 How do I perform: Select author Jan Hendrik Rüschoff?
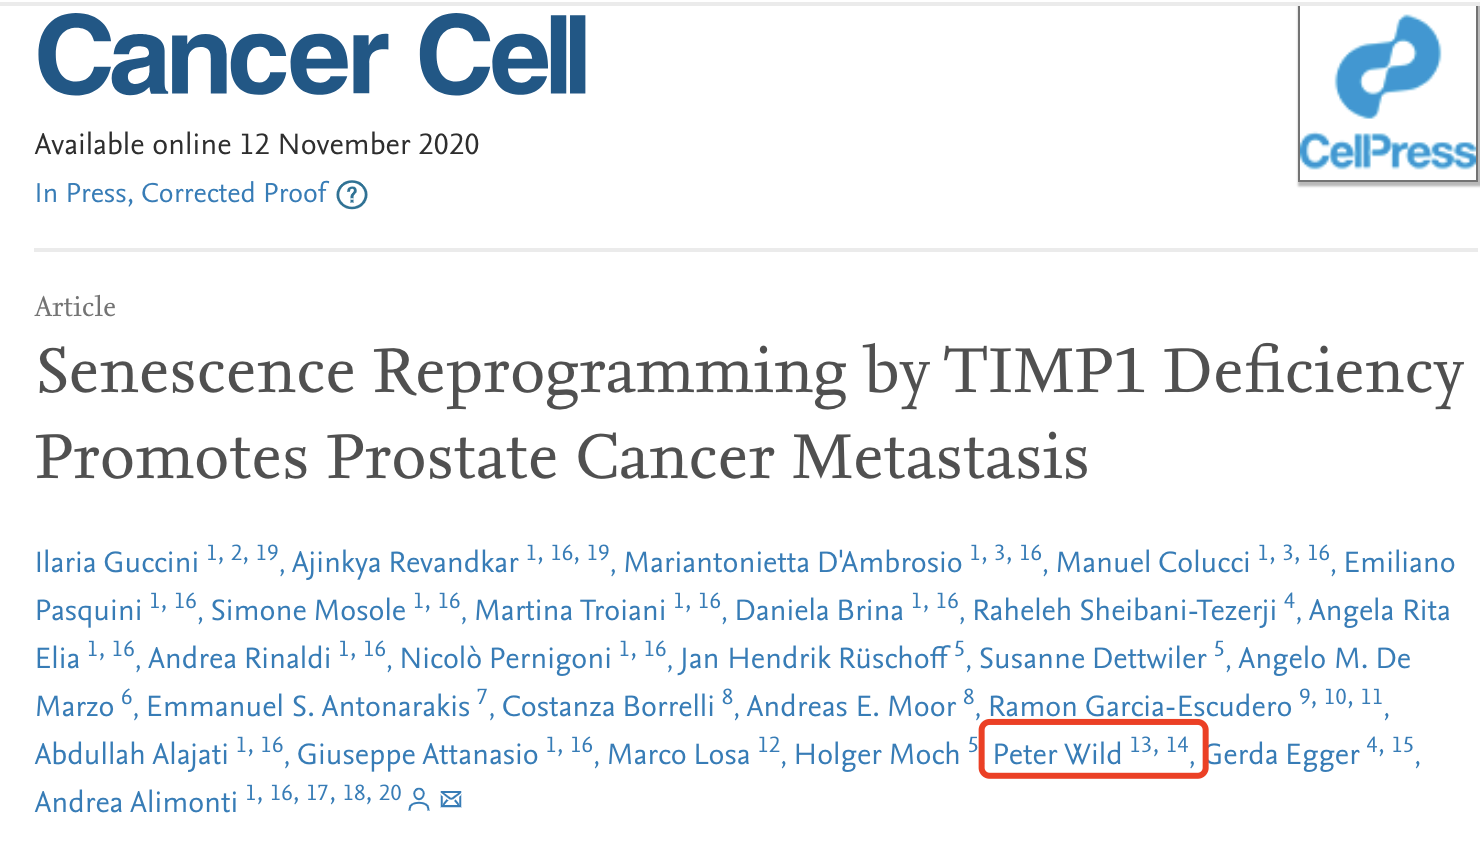tap(814, 658)
